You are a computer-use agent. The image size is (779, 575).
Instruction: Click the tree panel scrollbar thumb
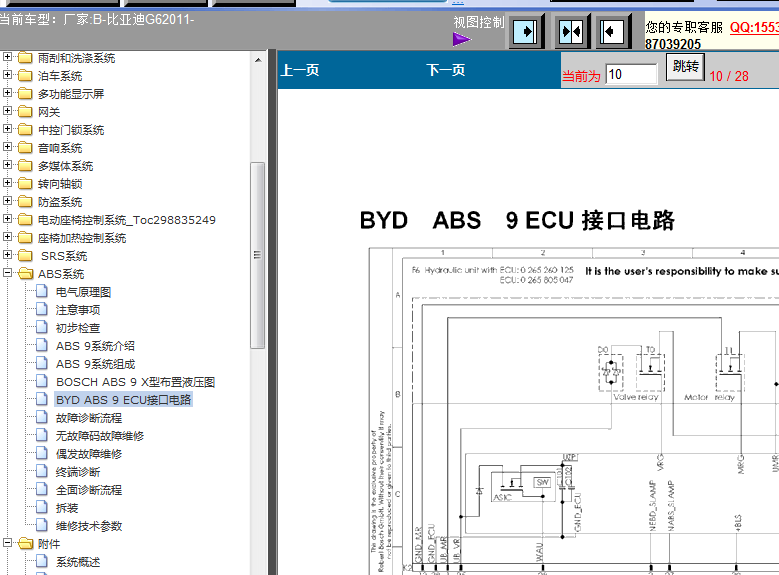point(257,255)
